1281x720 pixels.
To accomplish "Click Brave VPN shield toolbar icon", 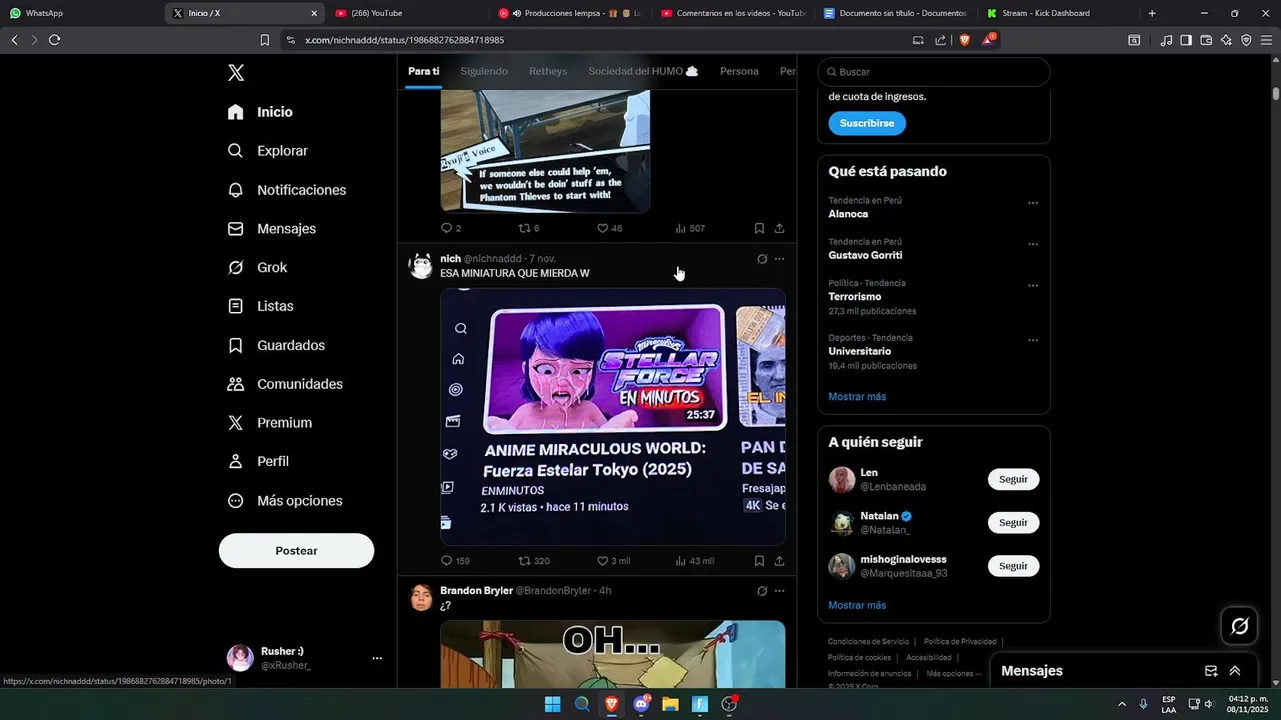I will pyautogui.click(x=1246, y=40).
